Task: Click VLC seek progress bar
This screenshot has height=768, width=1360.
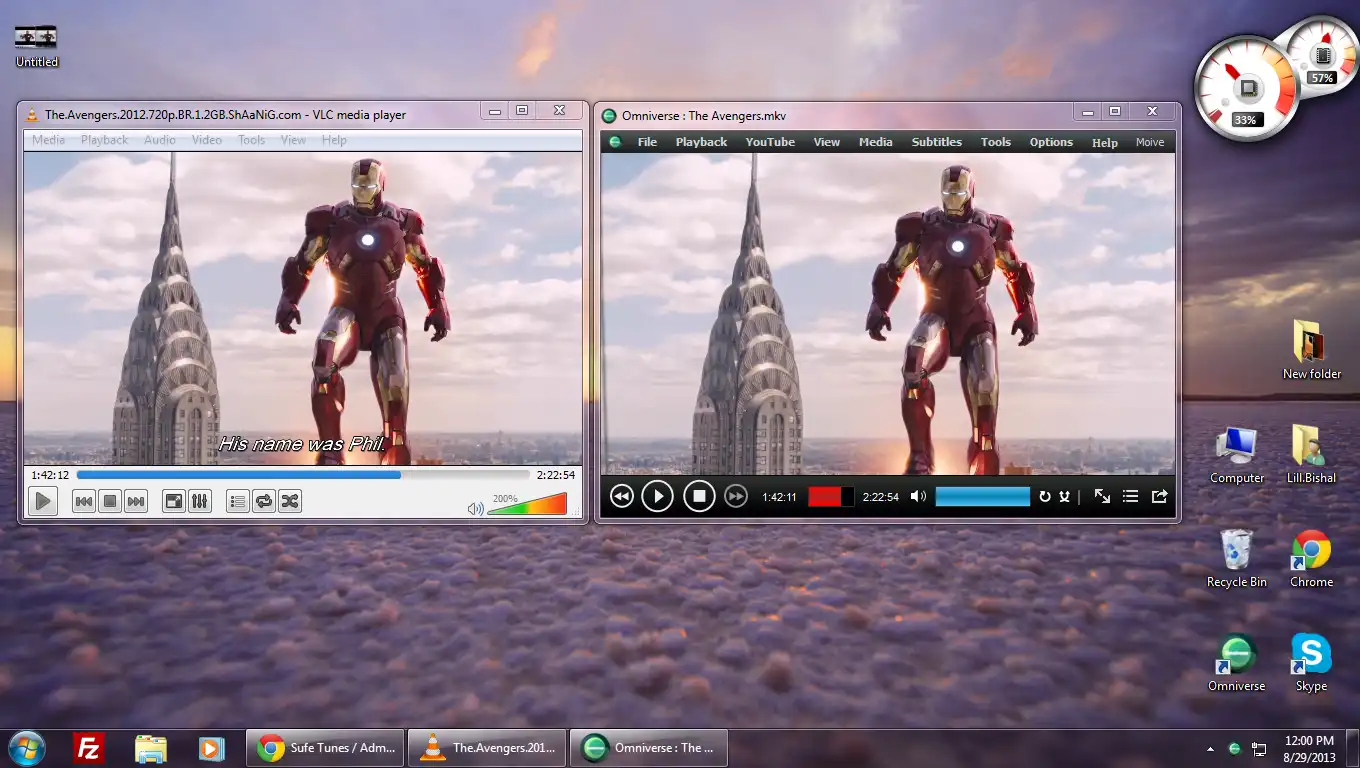Action: 303,475
